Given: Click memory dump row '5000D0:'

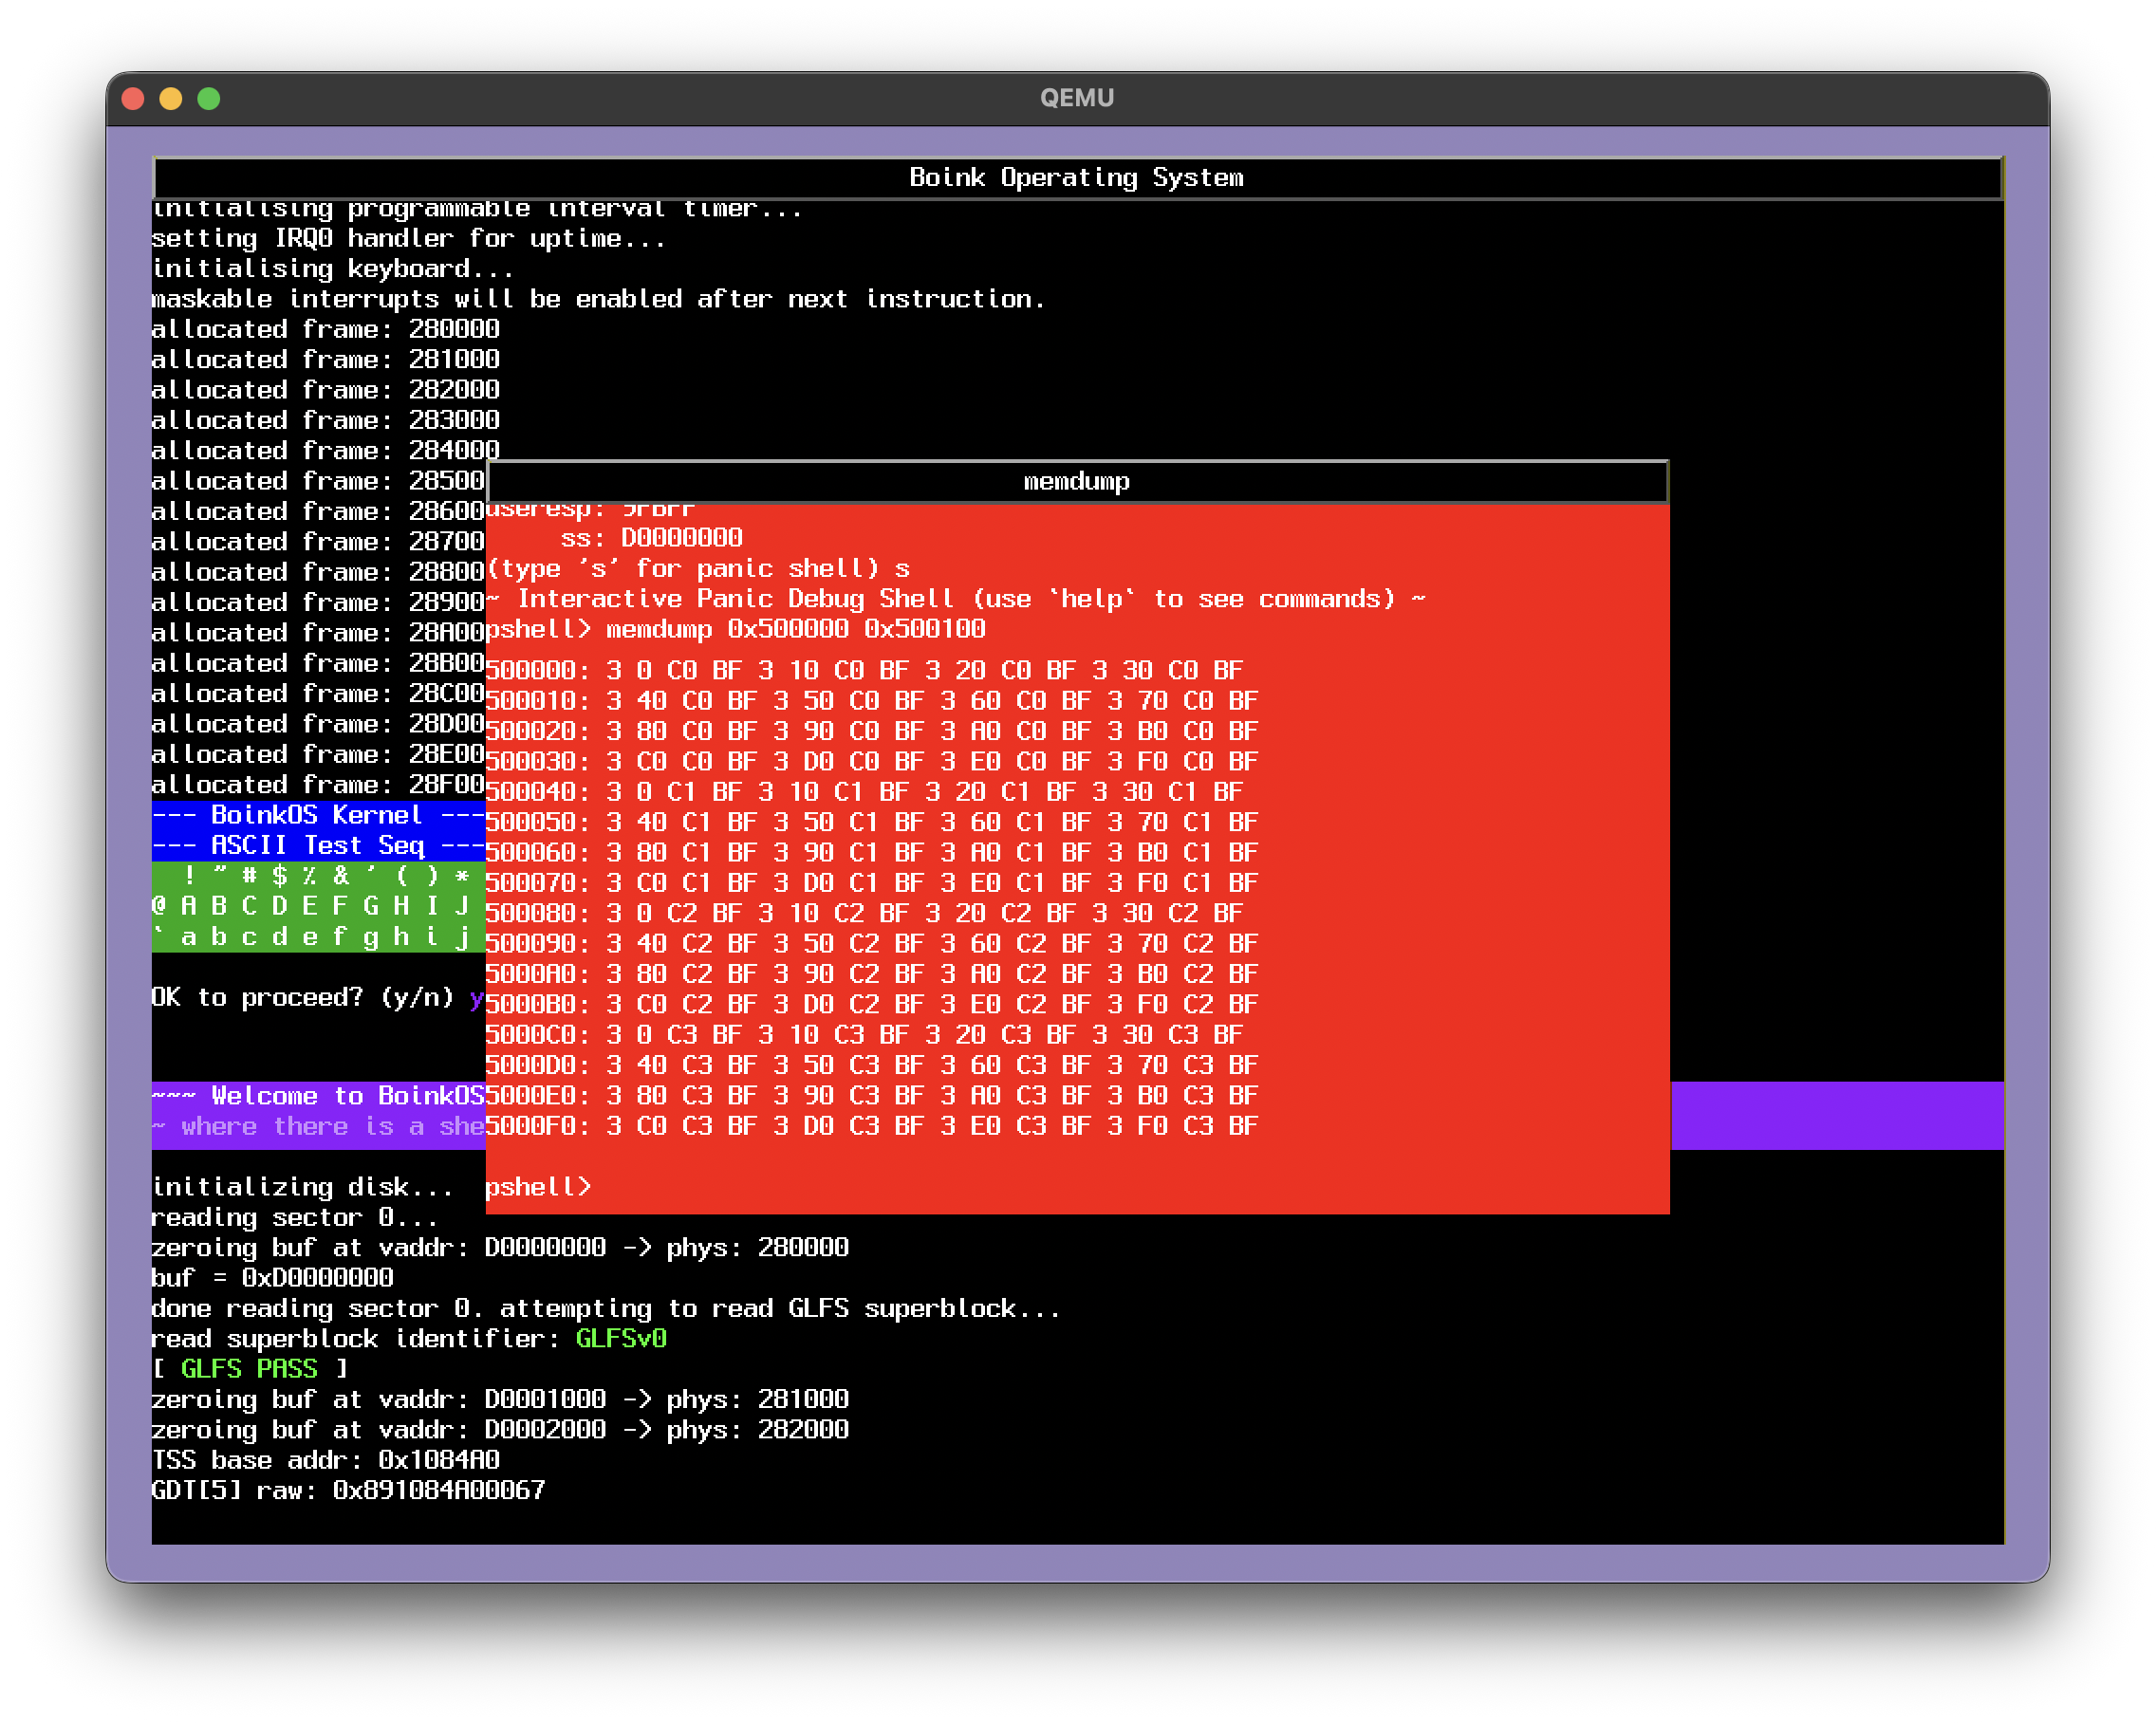Looking at the screenshot, I should click(x=872, y=1065).
